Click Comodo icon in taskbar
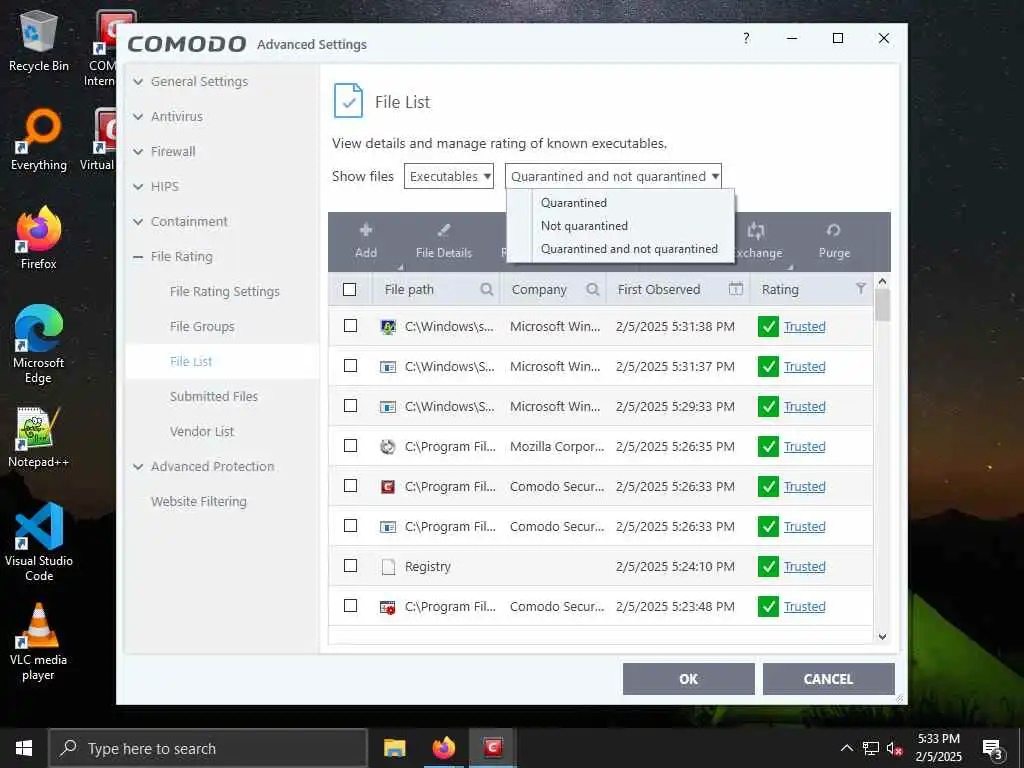1024x768 pixels. pyautogui.click(x=492, y=748)
